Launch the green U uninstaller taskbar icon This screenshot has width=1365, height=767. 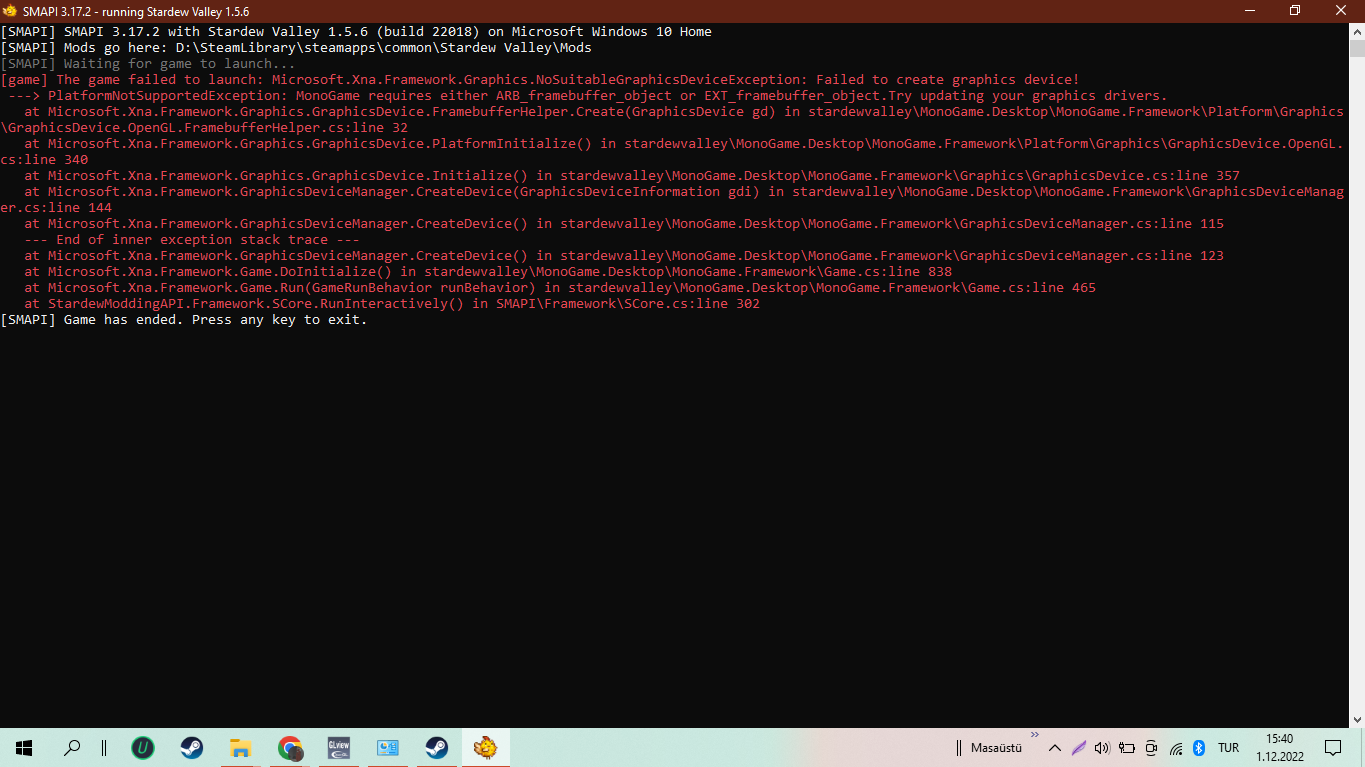point(143,747)
